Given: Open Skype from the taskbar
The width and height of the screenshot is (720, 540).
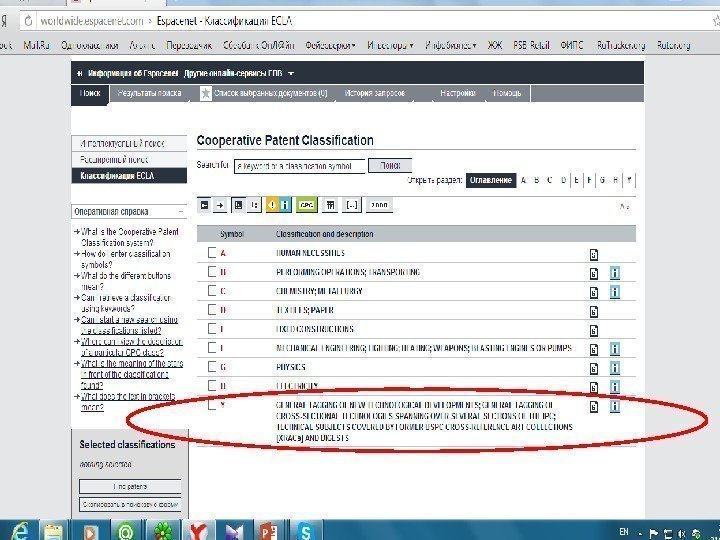Looking at the screenshot, I should click(x=305, y=531).
